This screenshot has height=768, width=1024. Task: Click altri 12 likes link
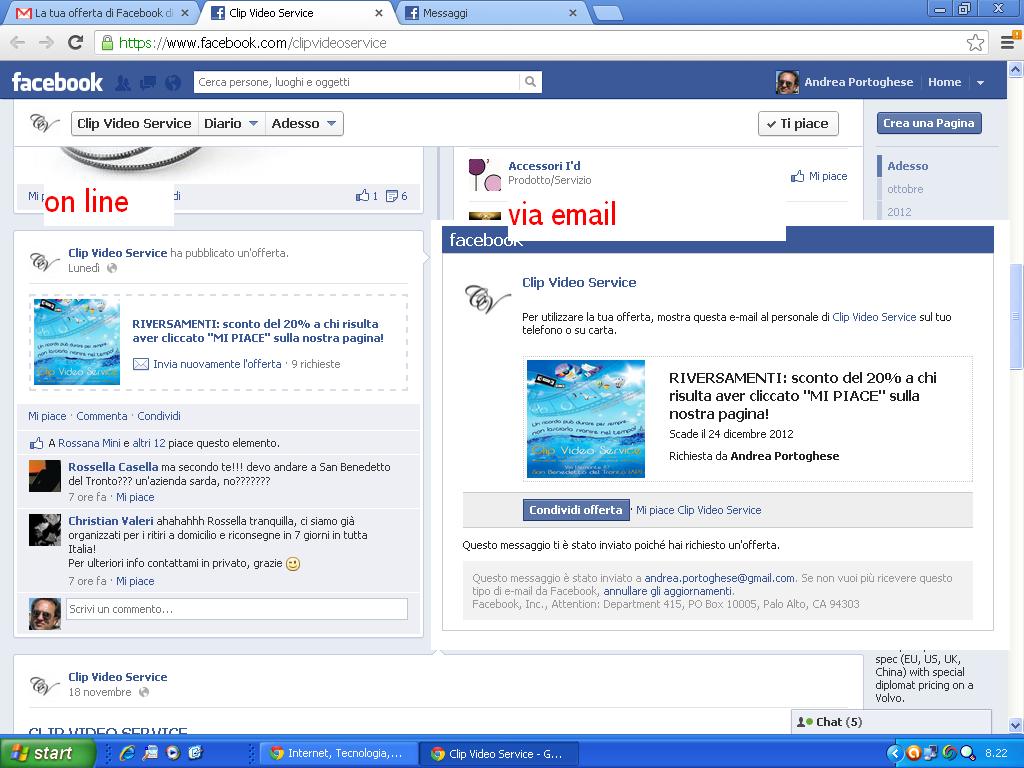pyautogui.click(x=149, y=443)
